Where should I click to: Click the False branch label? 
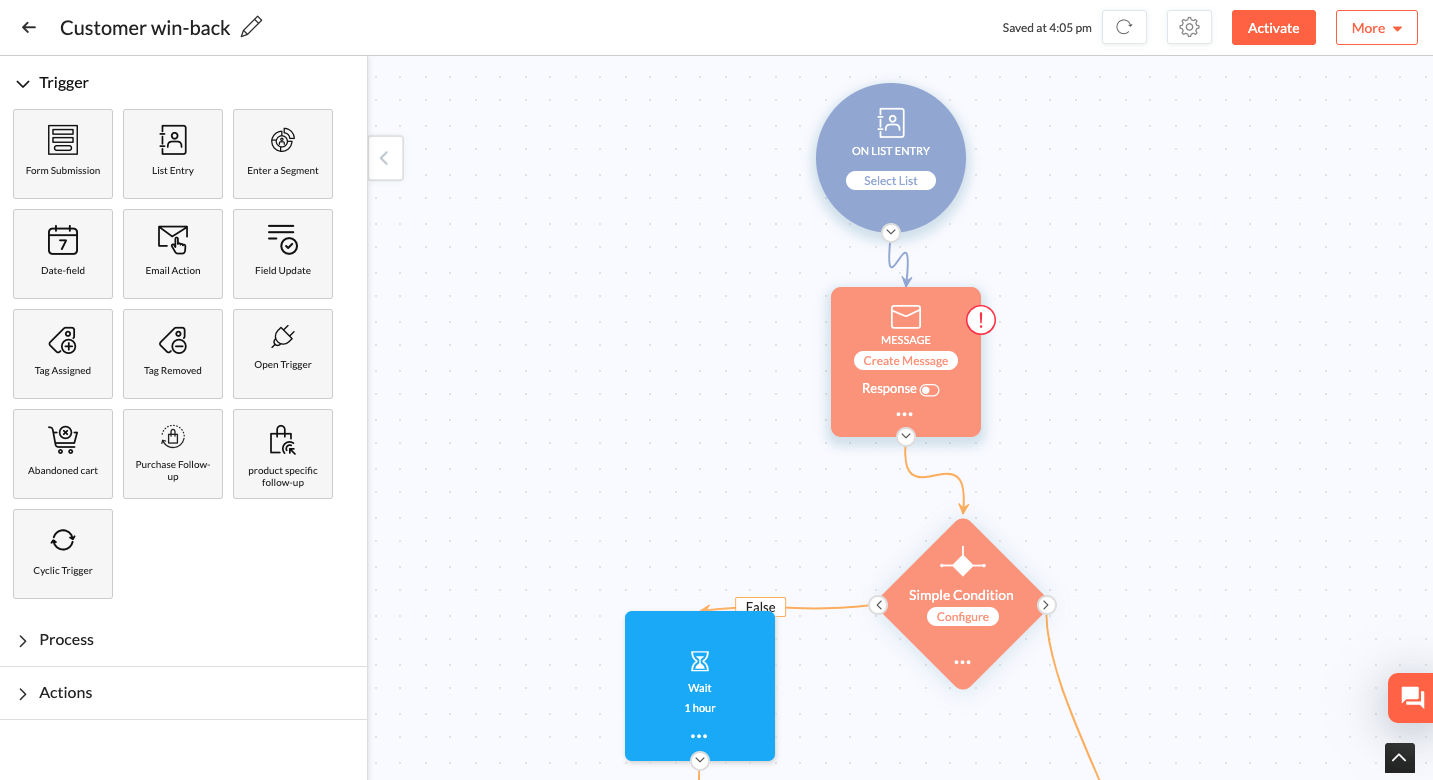761,607
